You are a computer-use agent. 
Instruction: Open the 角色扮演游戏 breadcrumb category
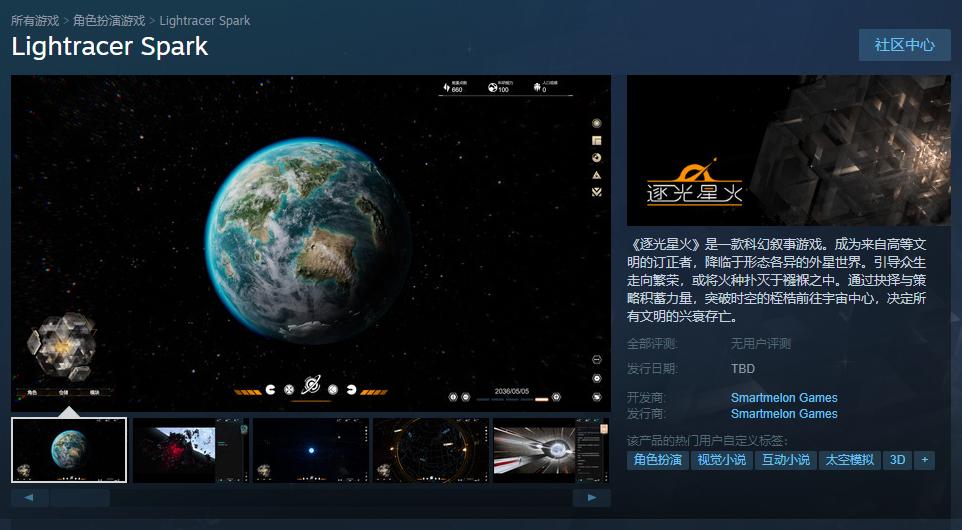(x=109, y=20)
